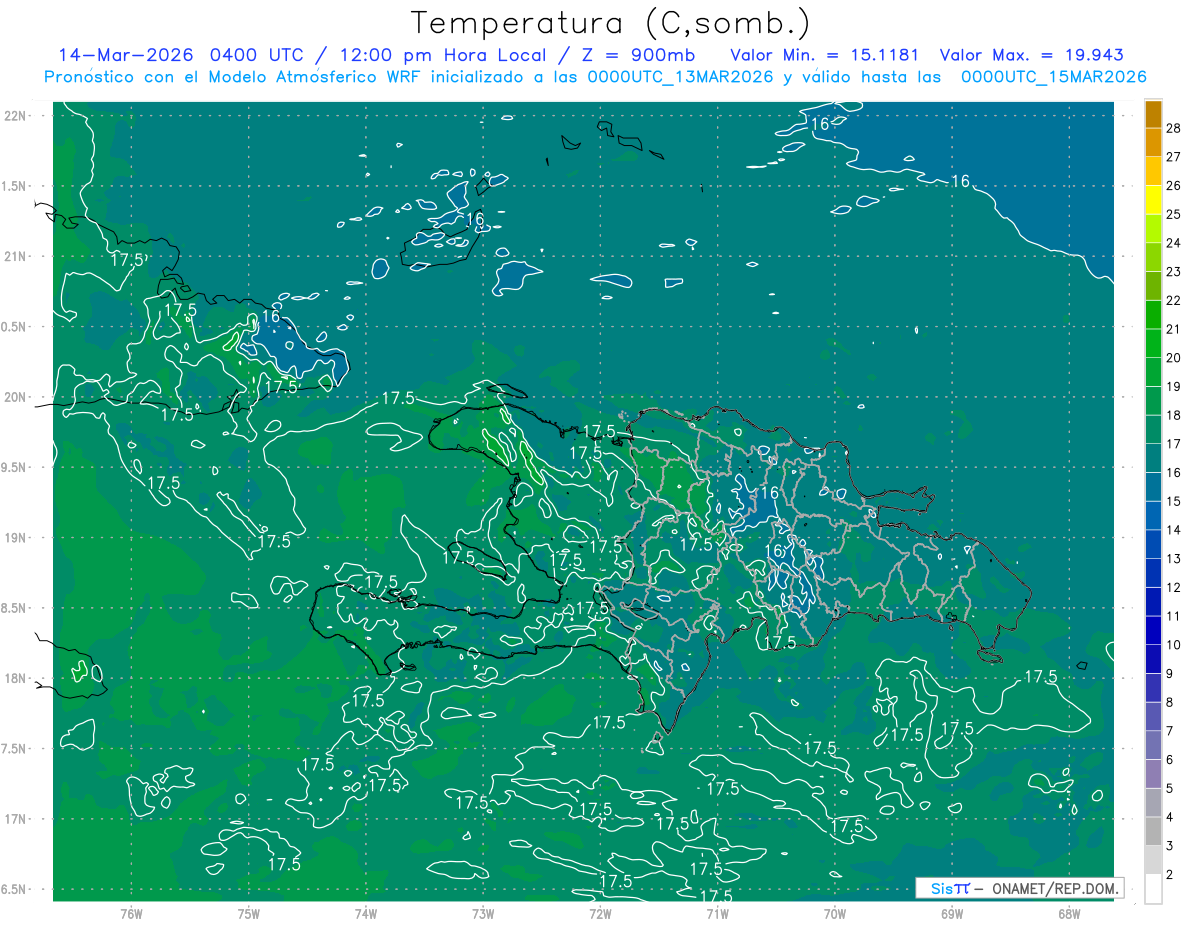1200x927 pixels.
Task: Click the colorbar label "25"
Action: click(1175, 214)
